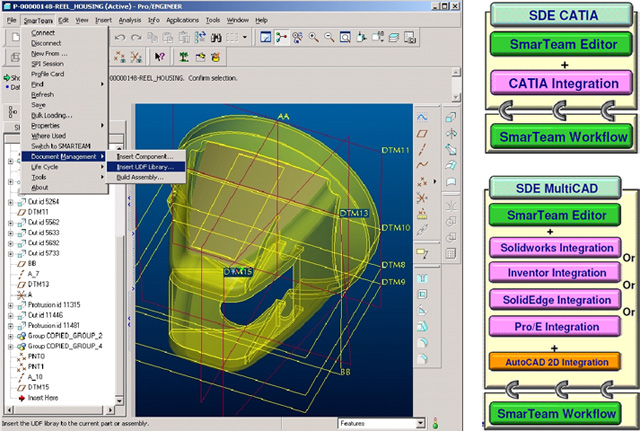Select the Datum Curve tool
Viewport: 640px width, 431px height.
(422, 165)
